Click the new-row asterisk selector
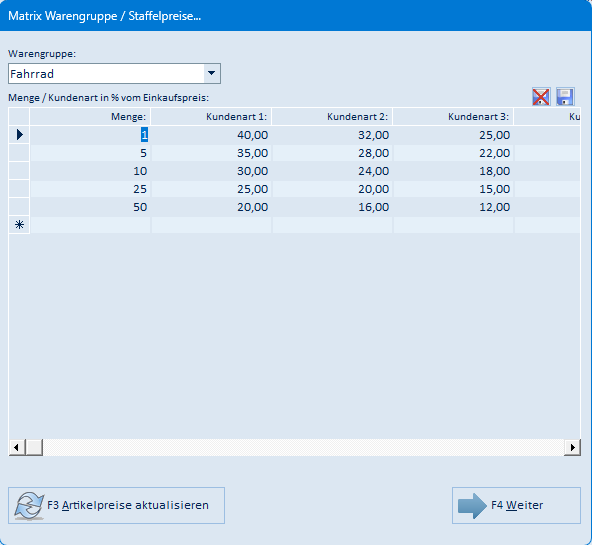Screen dimensions: 592x545 click(x=19, y=225)
